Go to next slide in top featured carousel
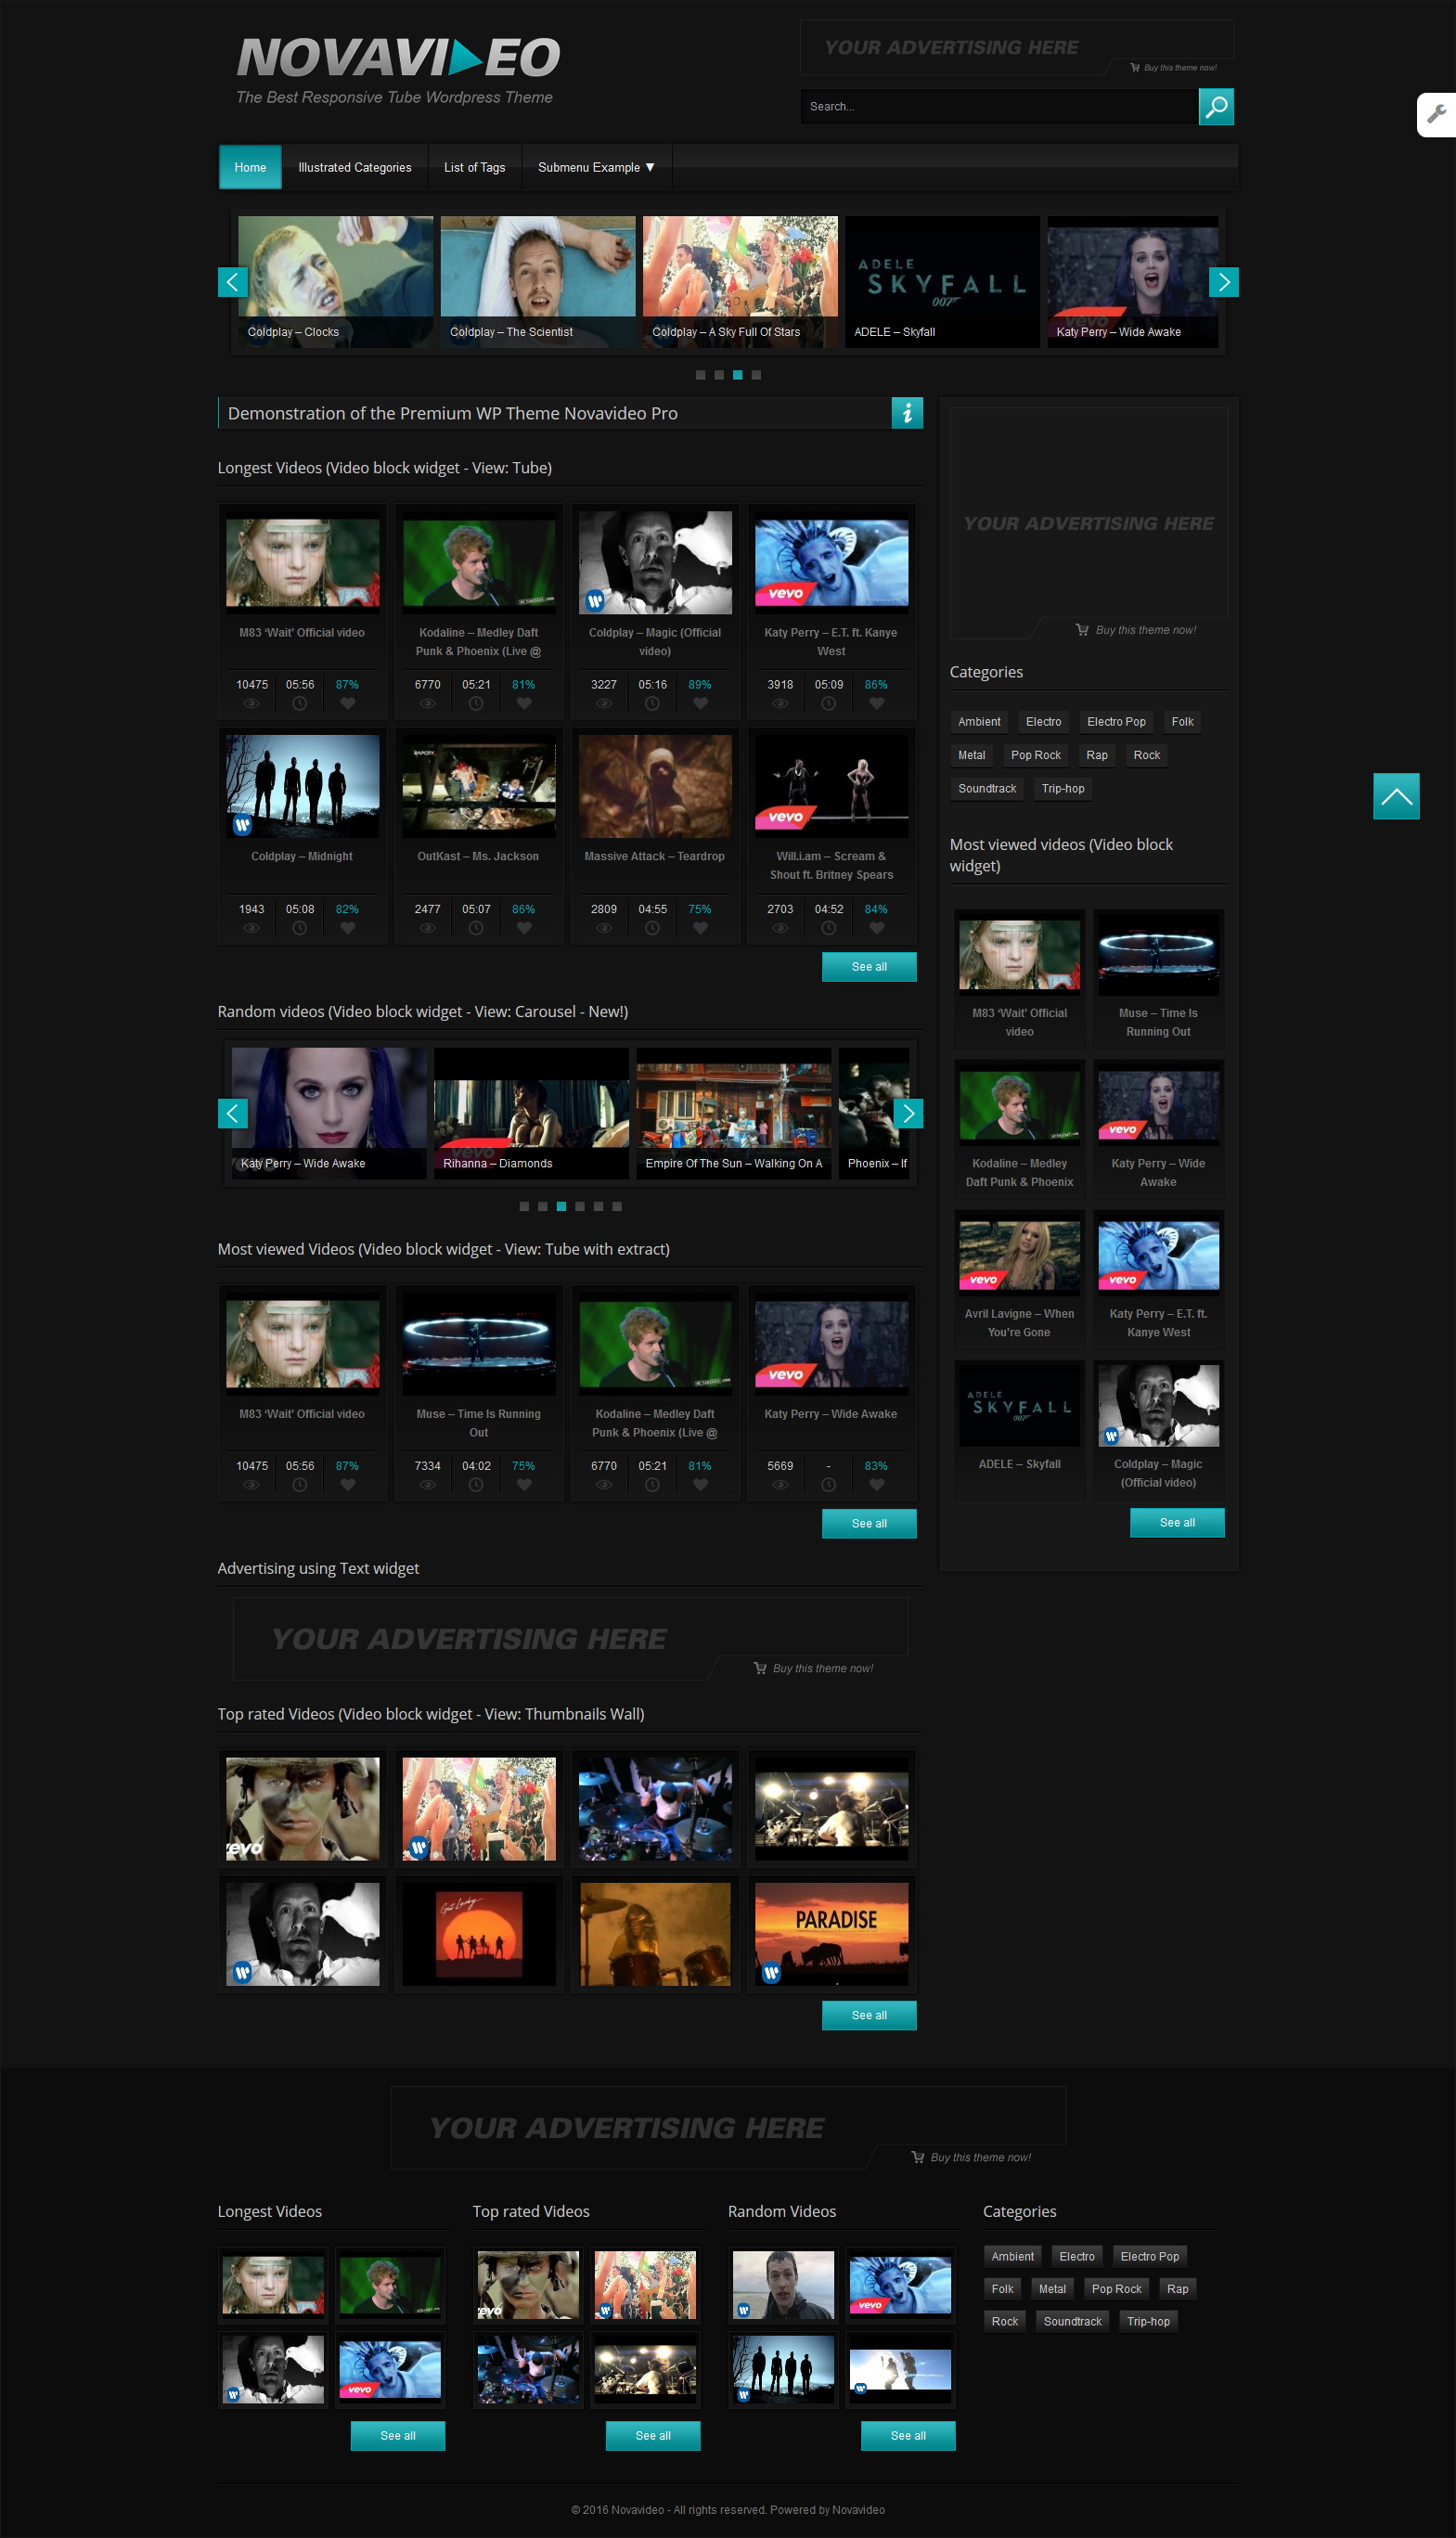Image resolution: width=1456 pixels, height=2538 pixels. 1223,282
